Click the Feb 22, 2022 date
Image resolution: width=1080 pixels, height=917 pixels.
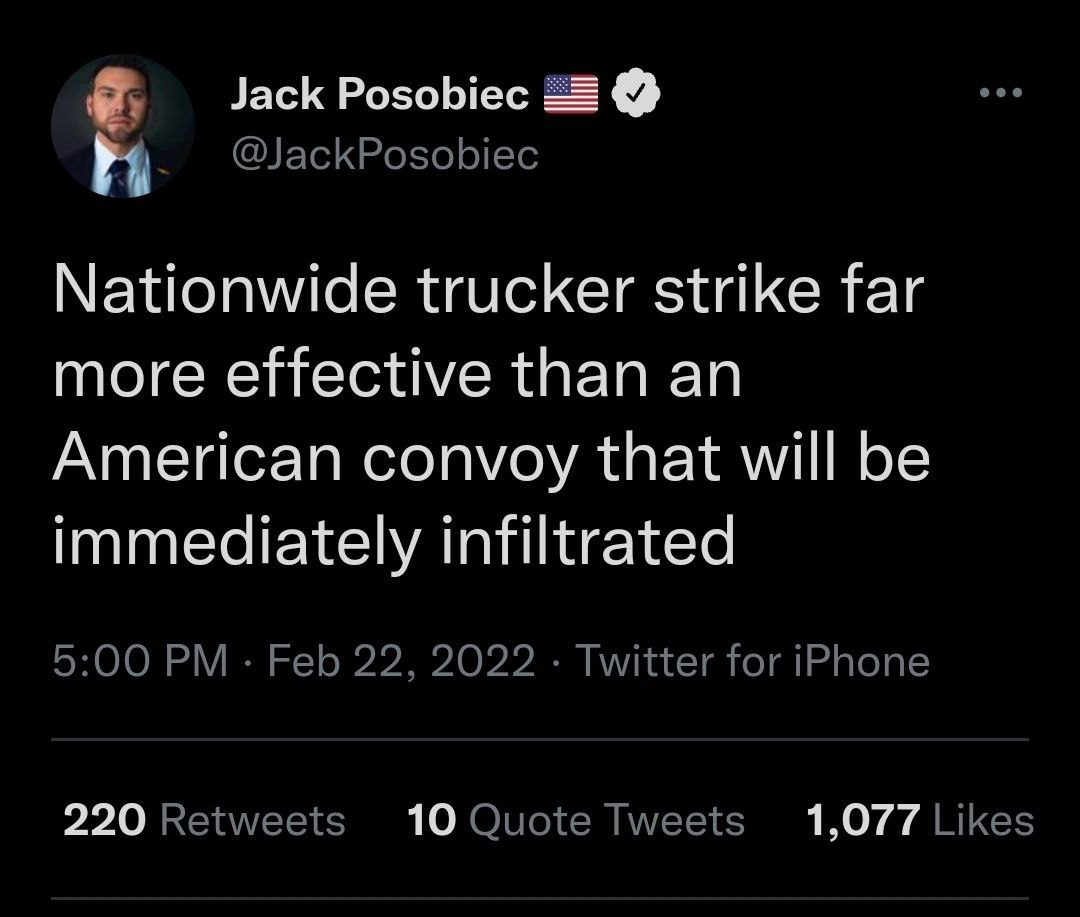coord(402,661)
